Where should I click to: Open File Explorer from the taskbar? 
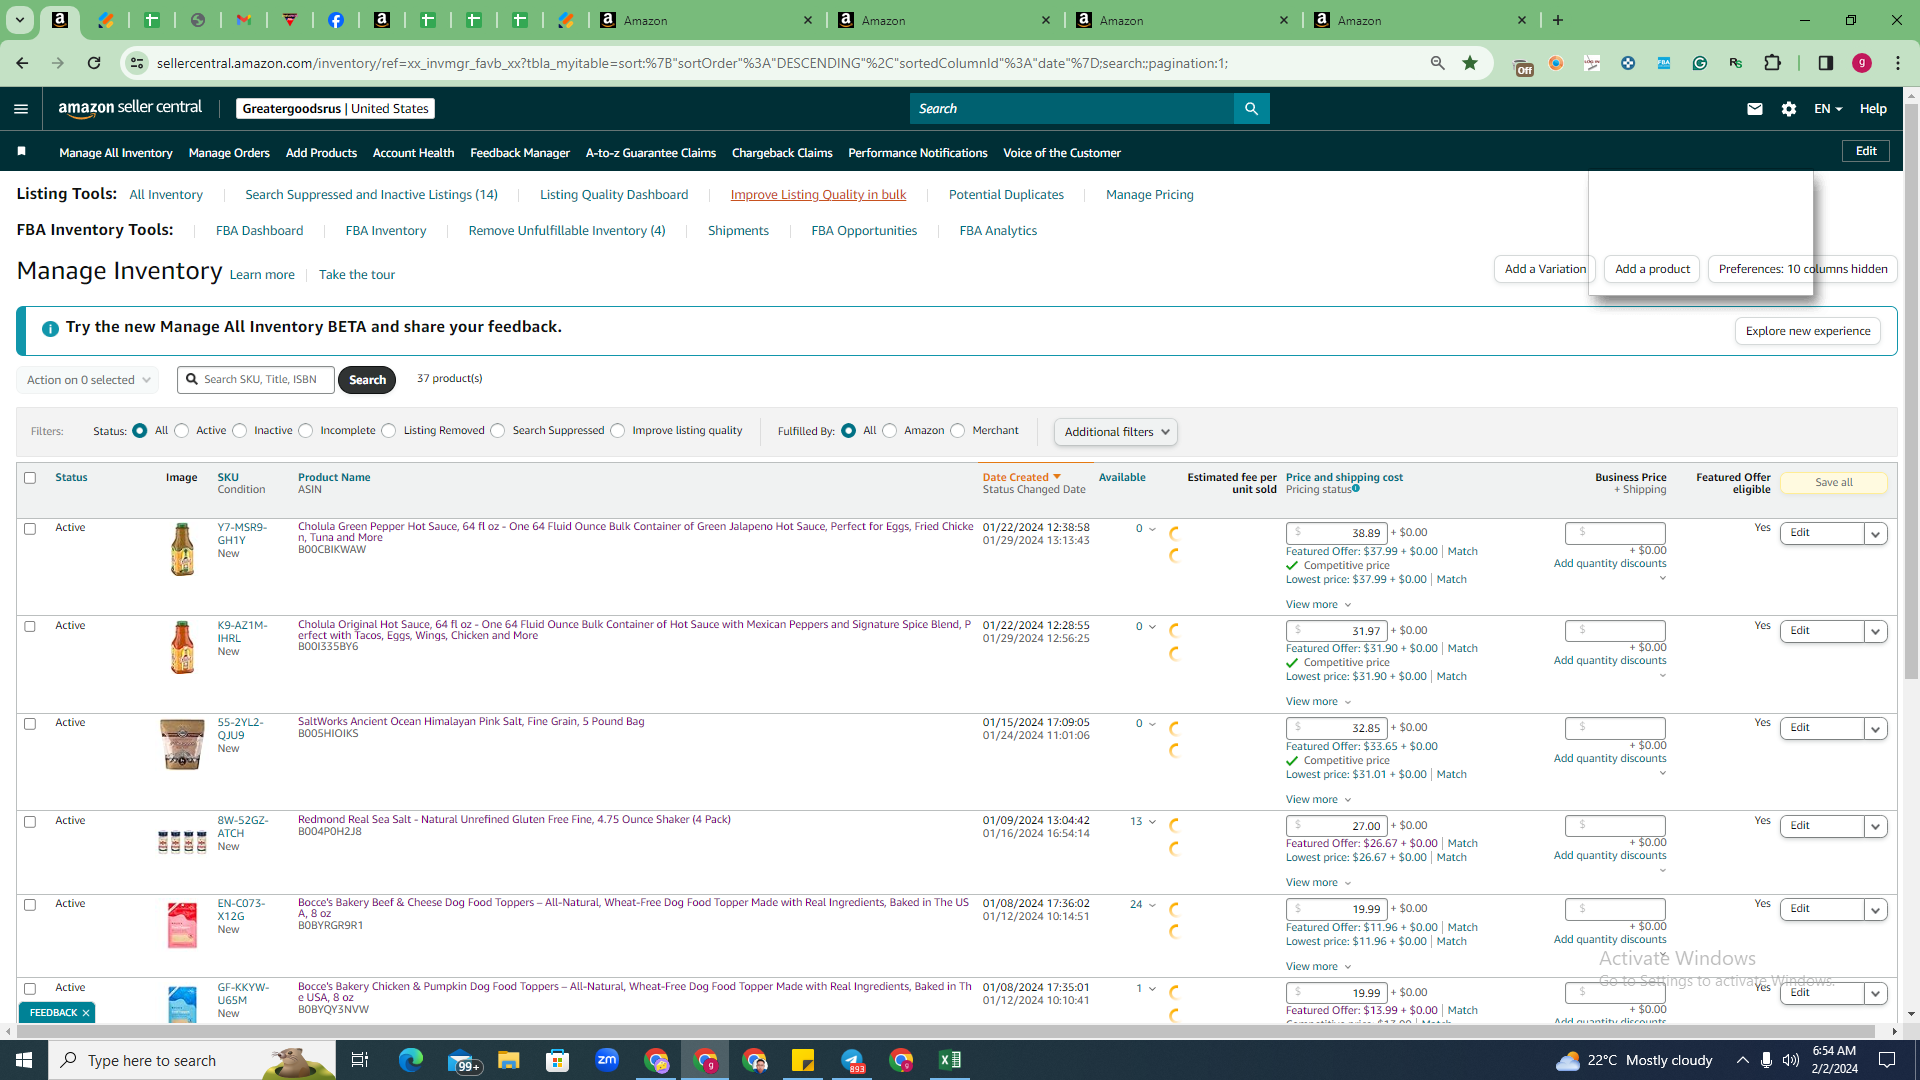pyautogui.click(x=509, y=1060)
